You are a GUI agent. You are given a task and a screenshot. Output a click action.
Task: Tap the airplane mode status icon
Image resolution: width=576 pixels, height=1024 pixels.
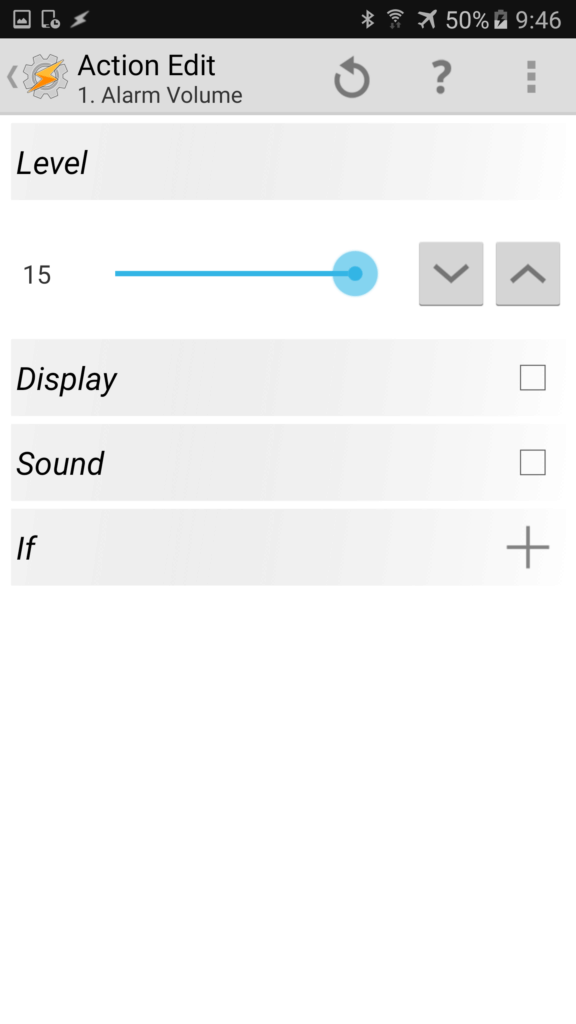click(x=427, y=20)
